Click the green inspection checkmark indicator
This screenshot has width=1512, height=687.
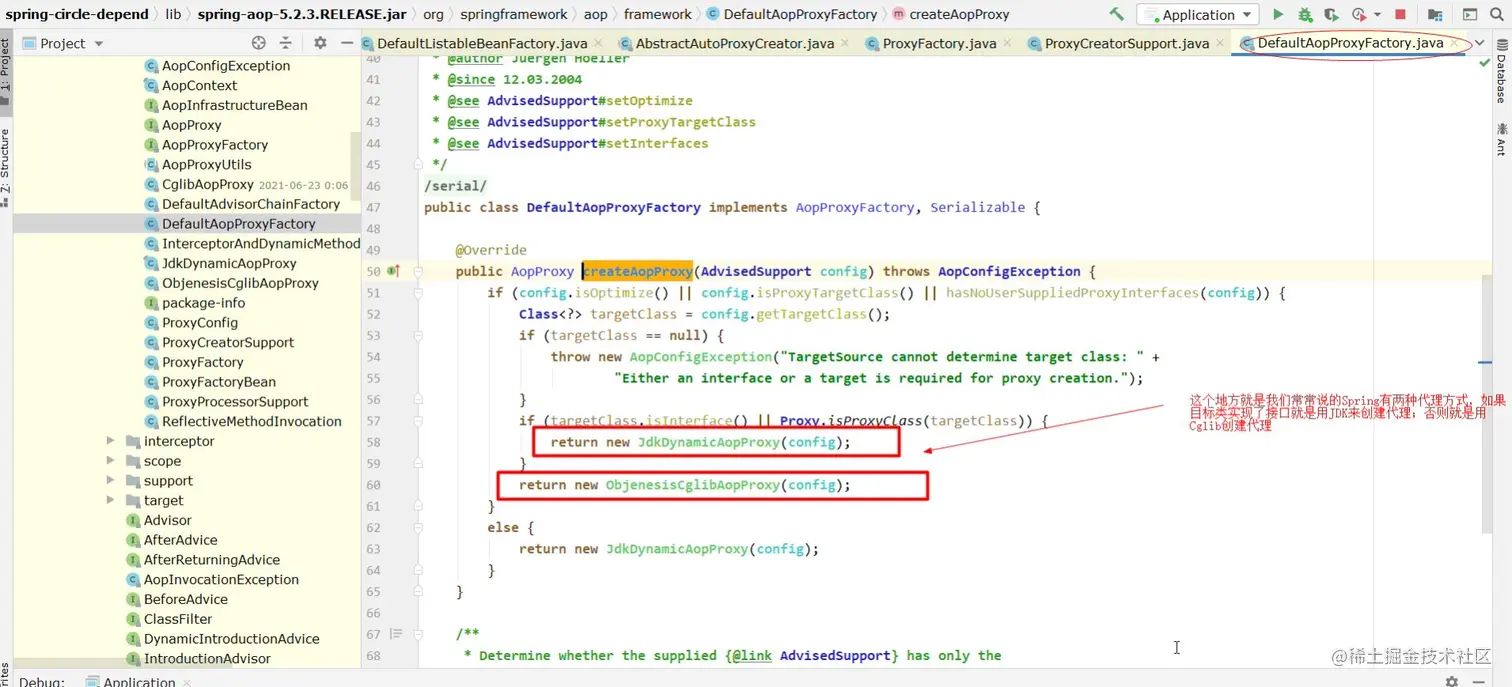pyautogui.click(x=1485, y=63)
